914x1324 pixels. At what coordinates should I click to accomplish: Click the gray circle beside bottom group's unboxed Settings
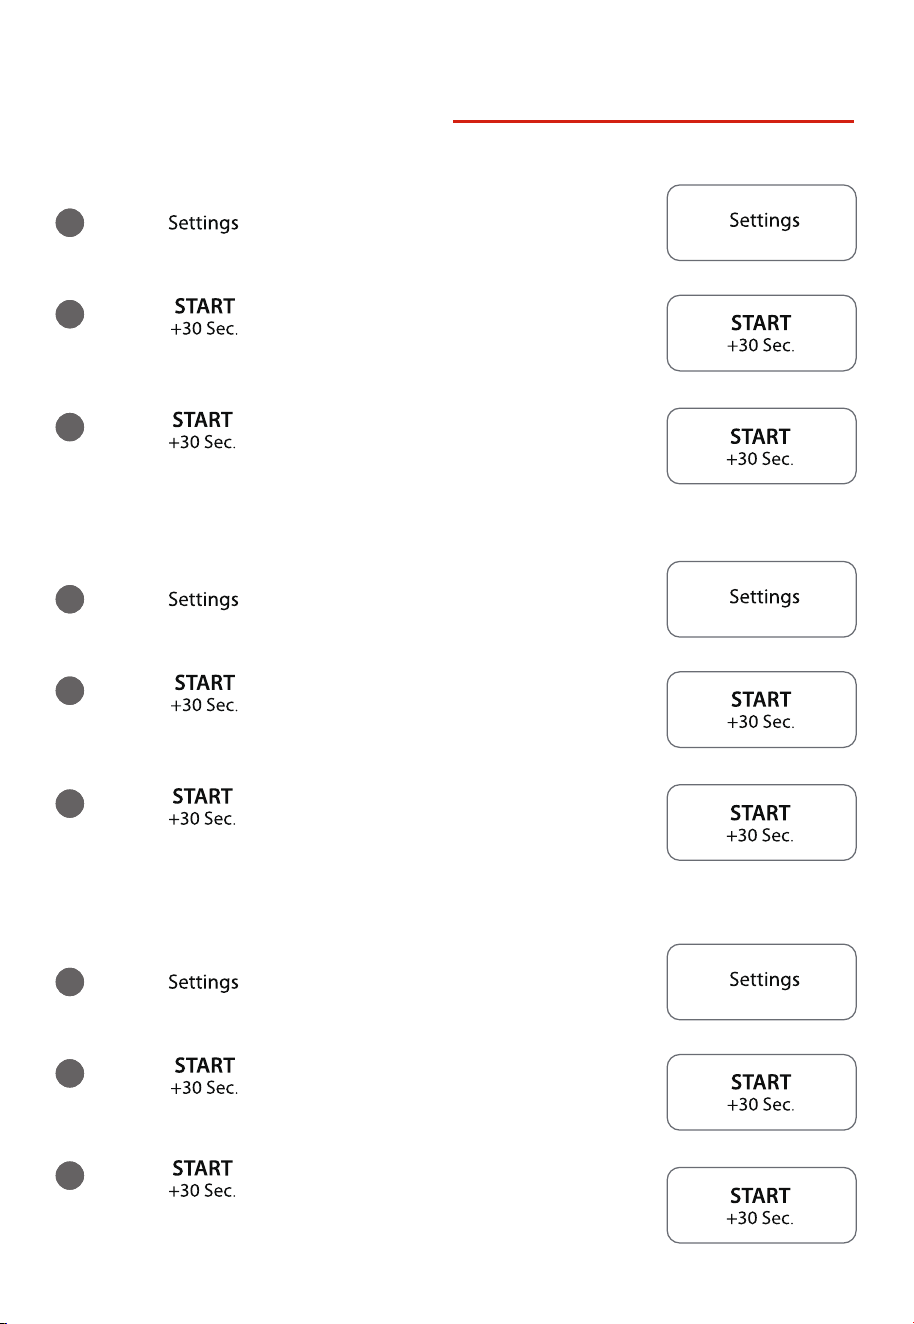69,982
